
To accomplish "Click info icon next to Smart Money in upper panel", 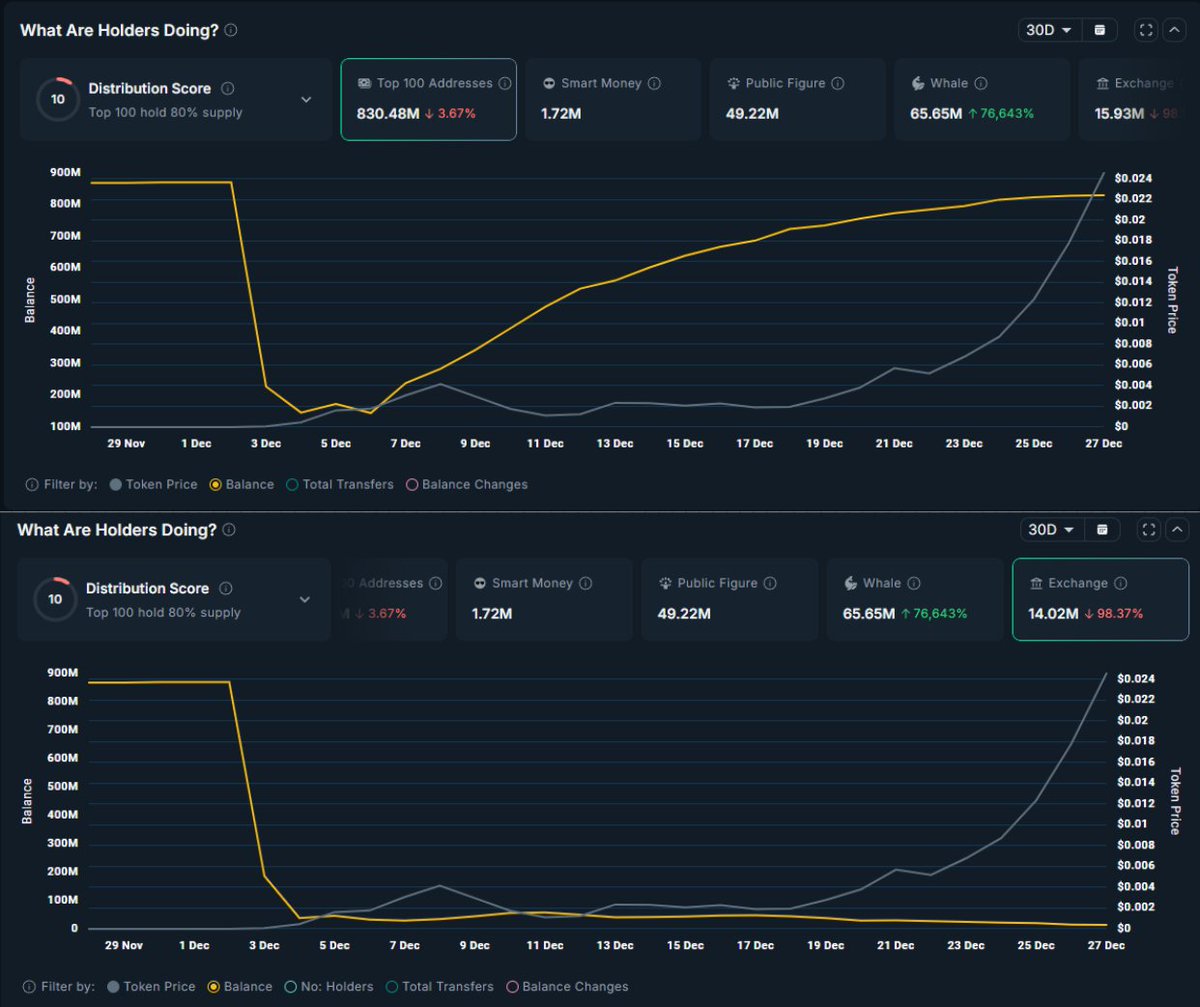I will coord(655,84).
